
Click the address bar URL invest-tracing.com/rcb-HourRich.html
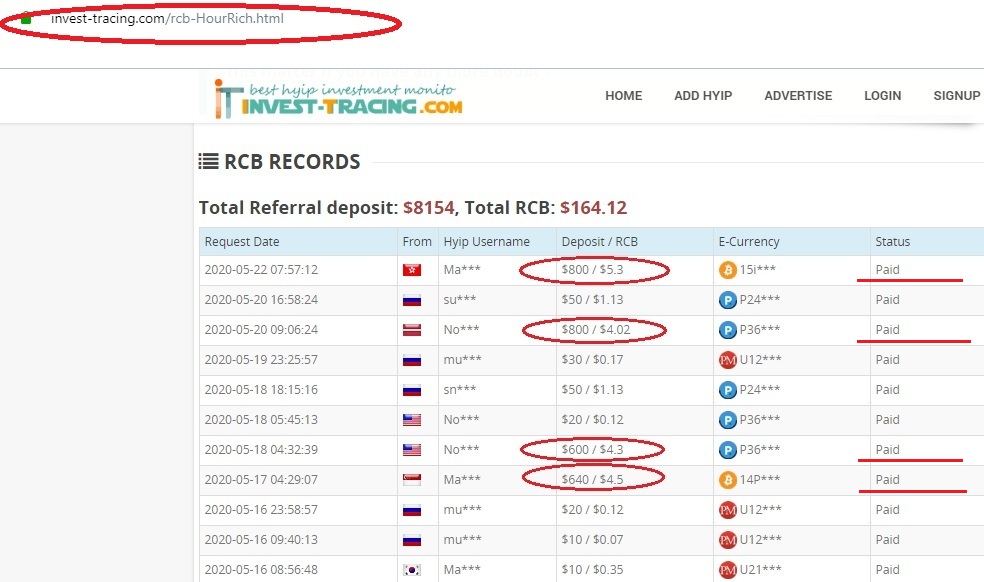[167, 19]
